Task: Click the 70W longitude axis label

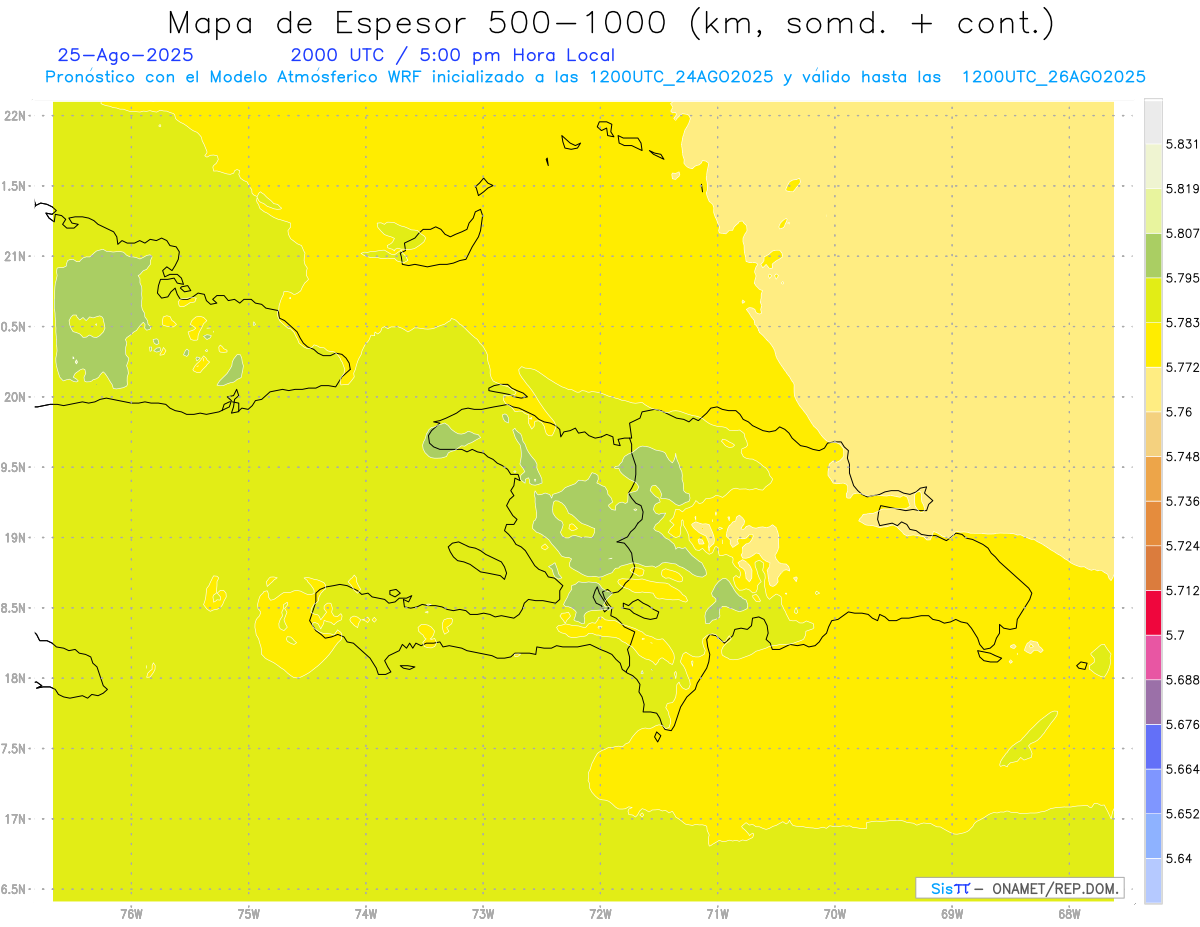Action: click(x=835, y=913)
